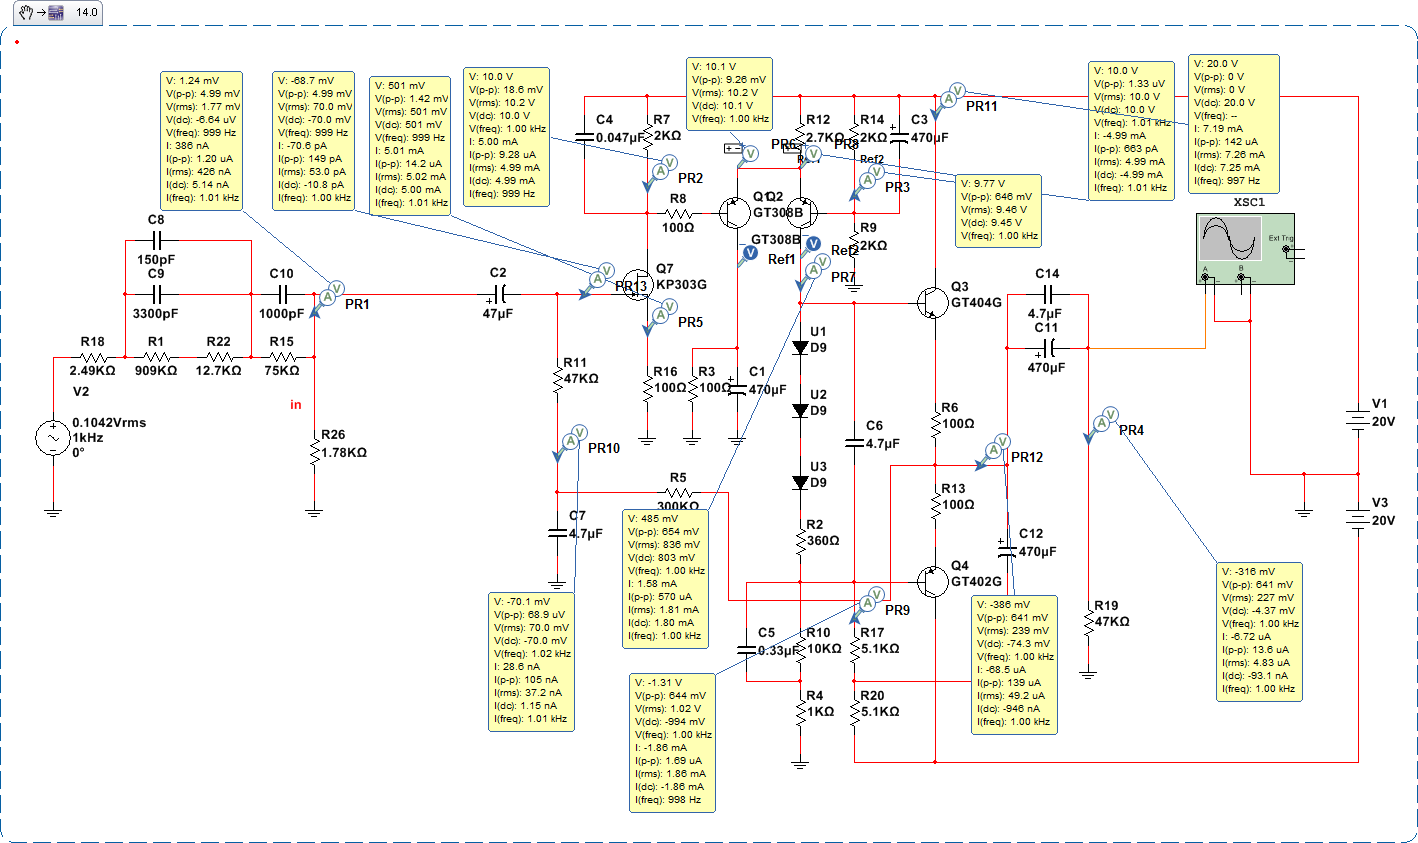The width and height of the screenshot is (1418, 843).
Task: Click the "GT402G" transistor label
Action: (976, 581)
